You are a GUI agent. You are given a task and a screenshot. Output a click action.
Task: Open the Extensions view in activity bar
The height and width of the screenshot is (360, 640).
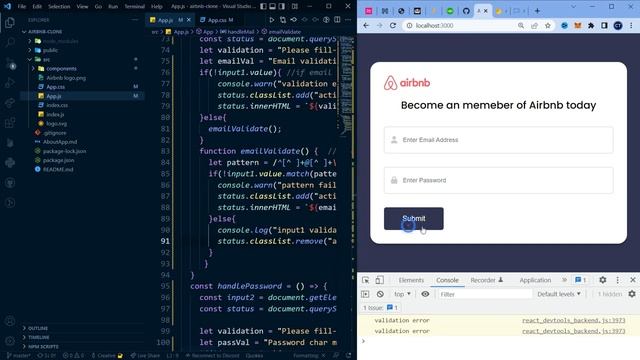[10, 122]
